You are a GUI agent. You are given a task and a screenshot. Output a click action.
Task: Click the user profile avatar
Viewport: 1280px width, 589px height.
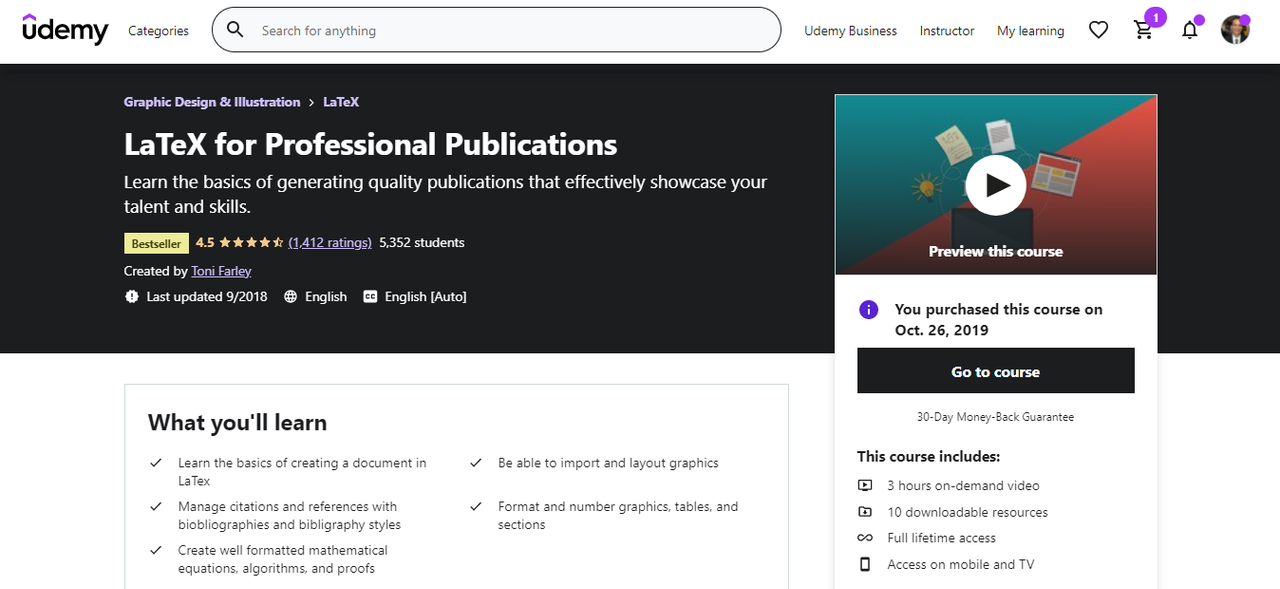click(x=1235, y=30)
